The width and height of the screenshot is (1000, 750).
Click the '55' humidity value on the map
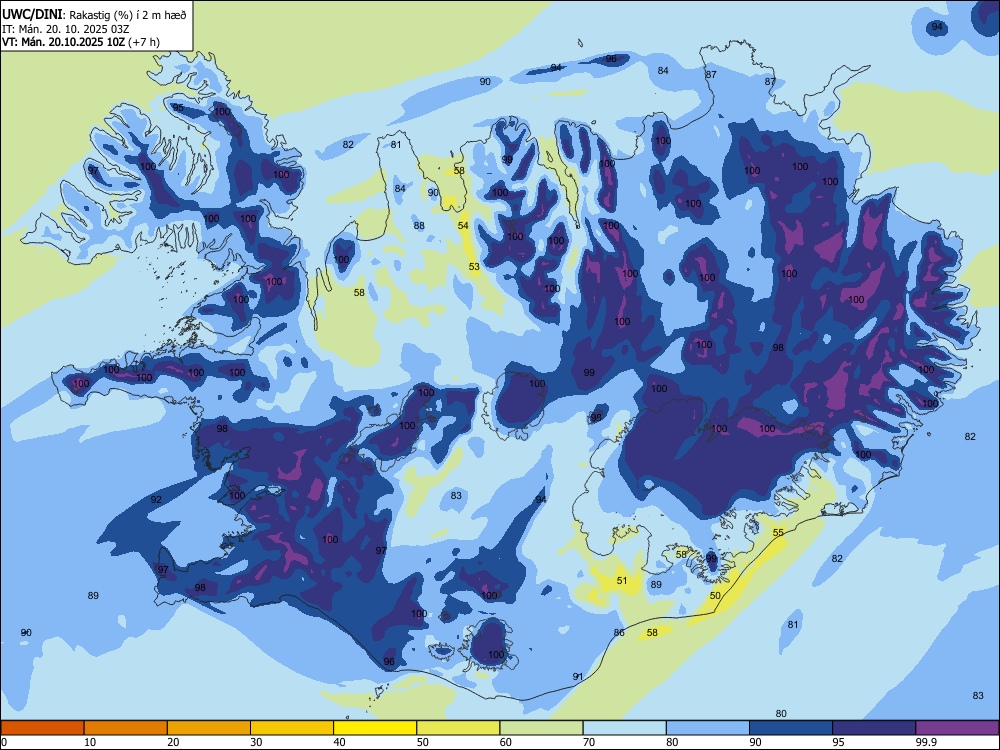pyautogui.click(x=778, y=533)
